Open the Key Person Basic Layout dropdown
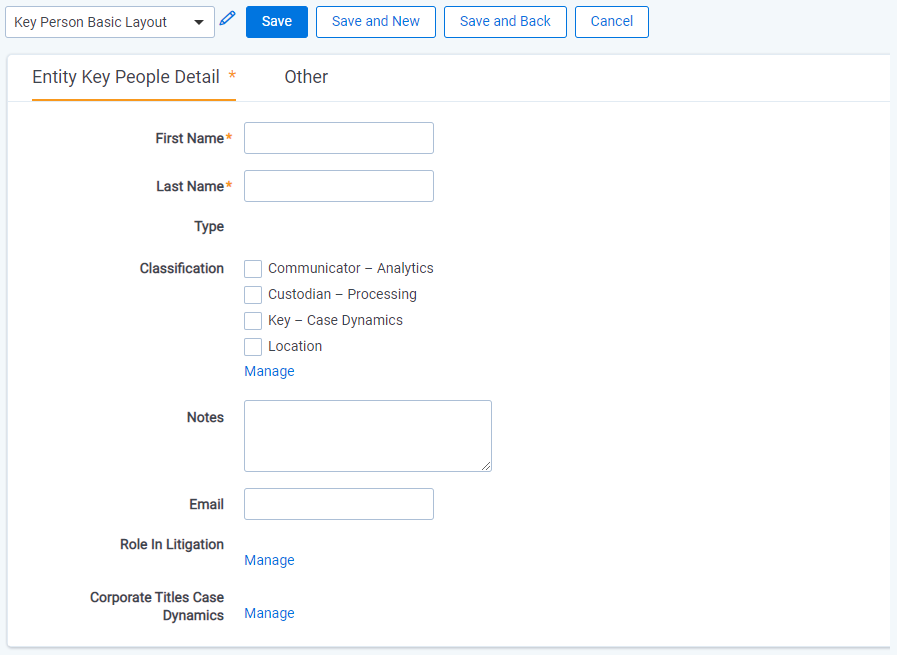 pos(110,22)
